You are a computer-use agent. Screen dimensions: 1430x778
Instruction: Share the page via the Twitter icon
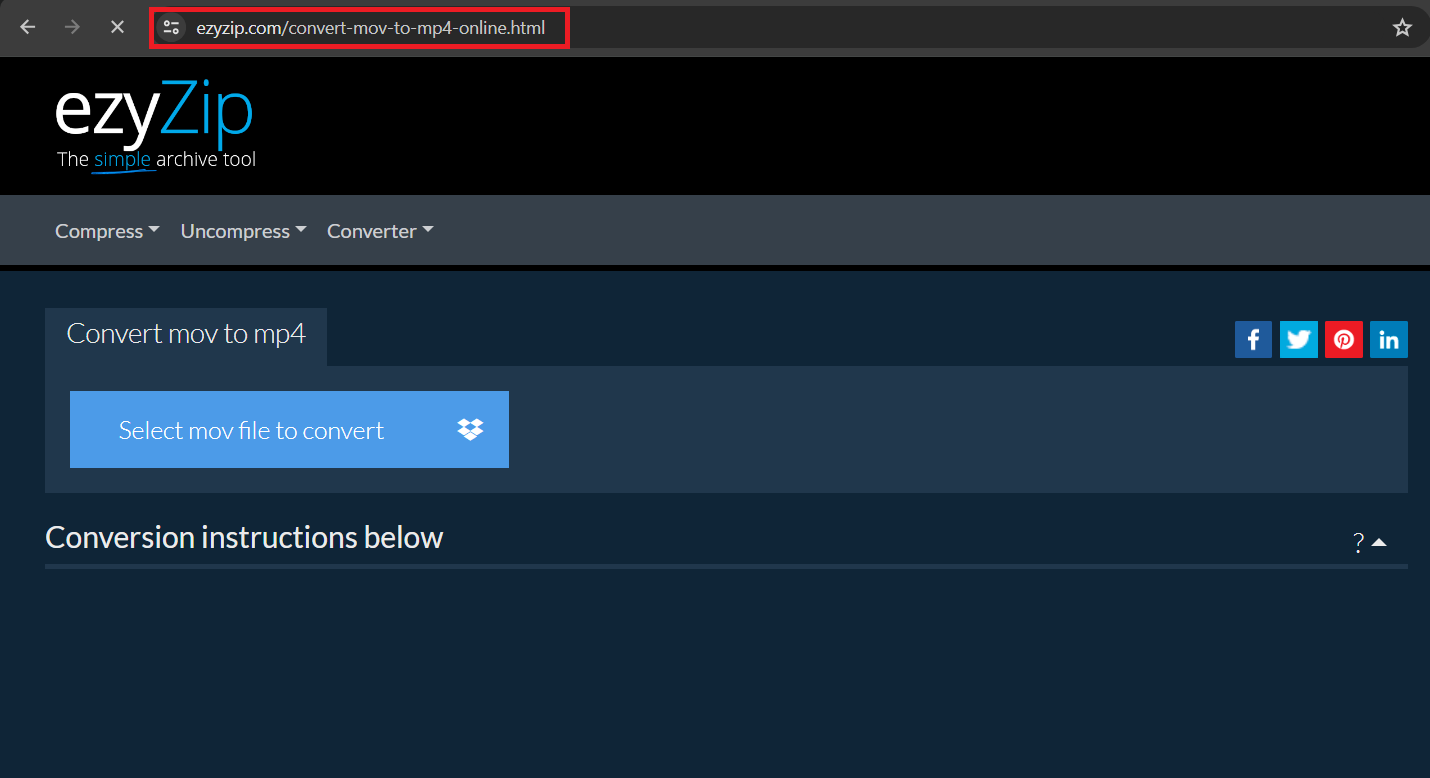(1298, 339)
